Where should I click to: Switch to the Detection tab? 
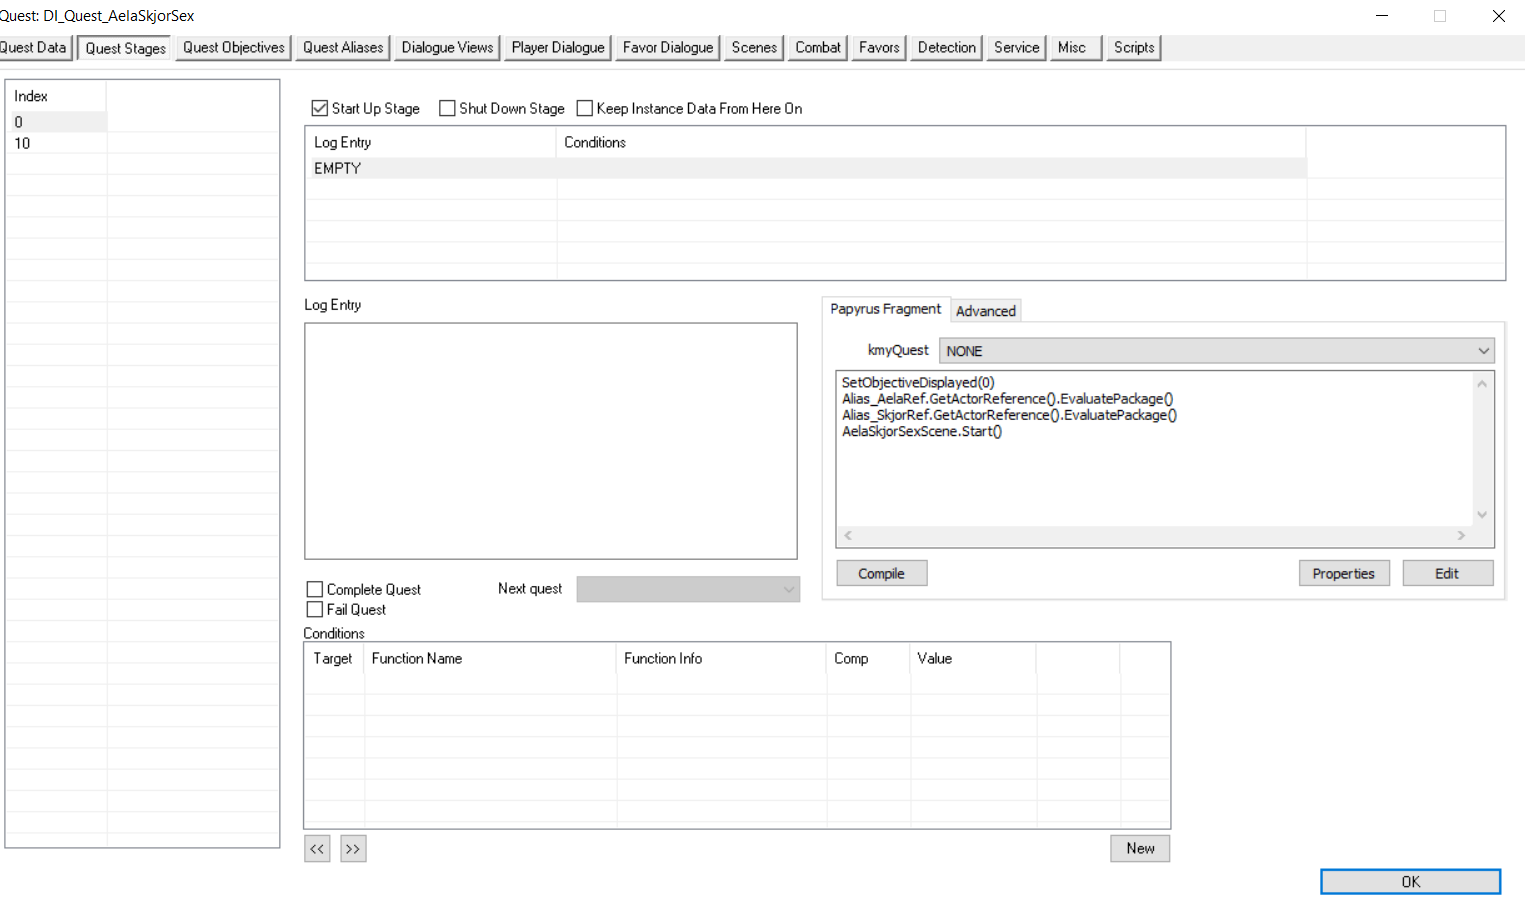coord(947,48)
